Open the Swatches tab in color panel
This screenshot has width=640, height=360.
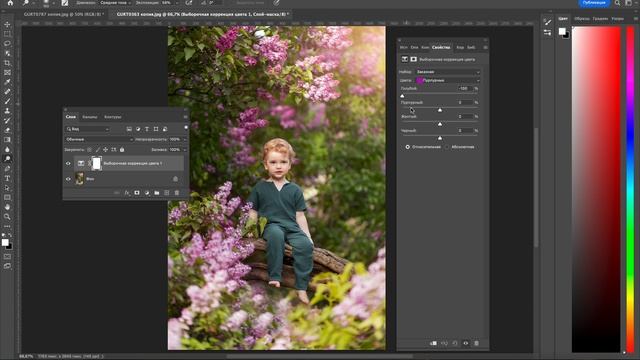[582, 18]
